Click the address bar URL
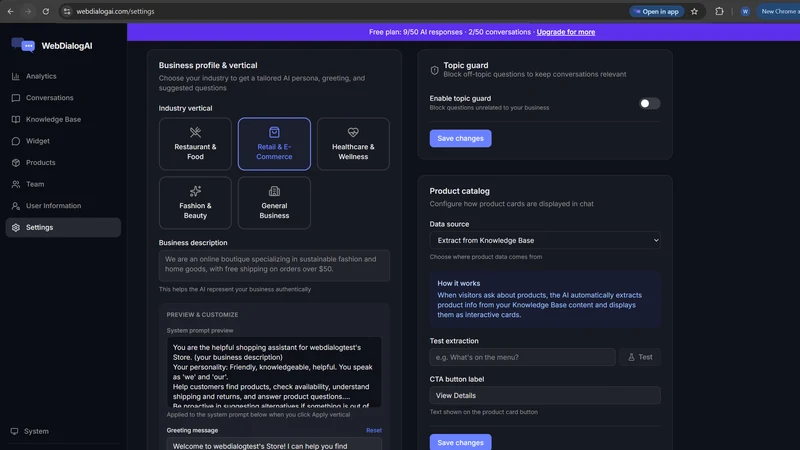800x450 pixels. coord(115,11)
